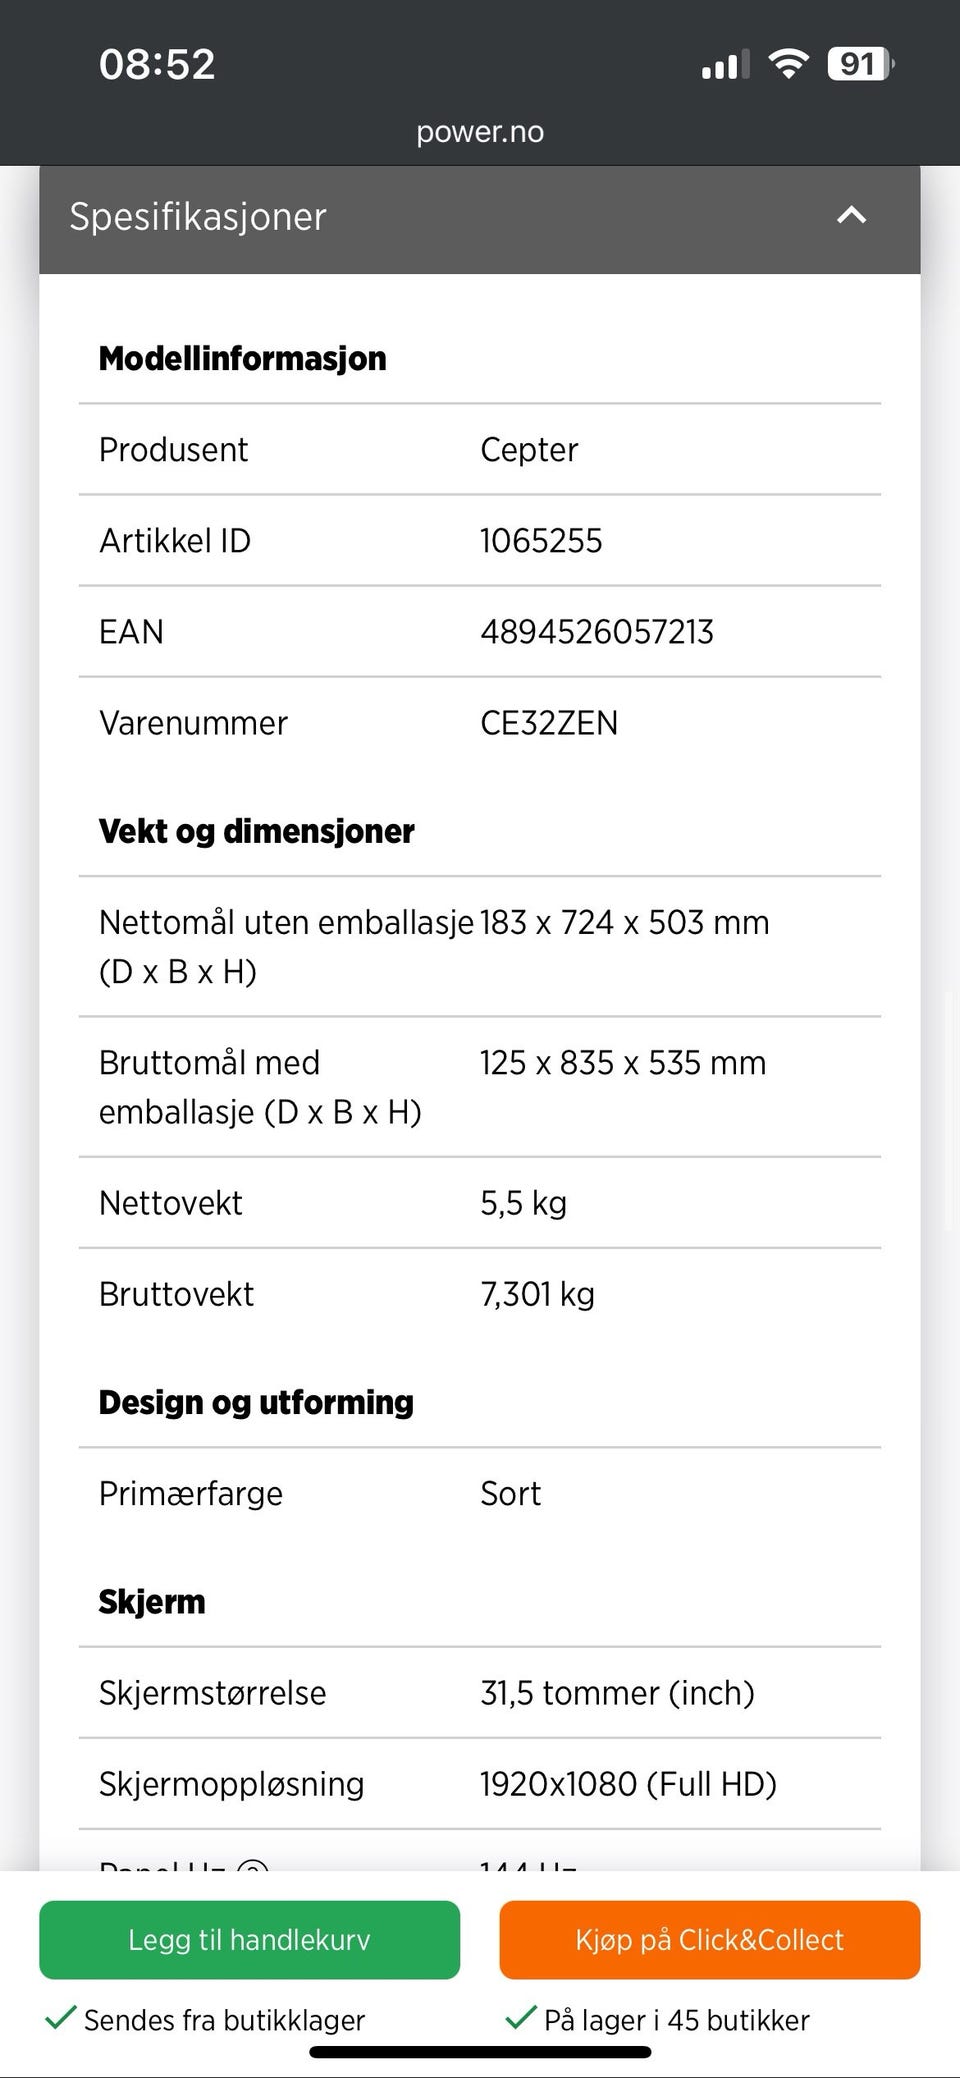
Task: Tap the Sendes fra butikklager text
Action: [x=224, y=2020]
